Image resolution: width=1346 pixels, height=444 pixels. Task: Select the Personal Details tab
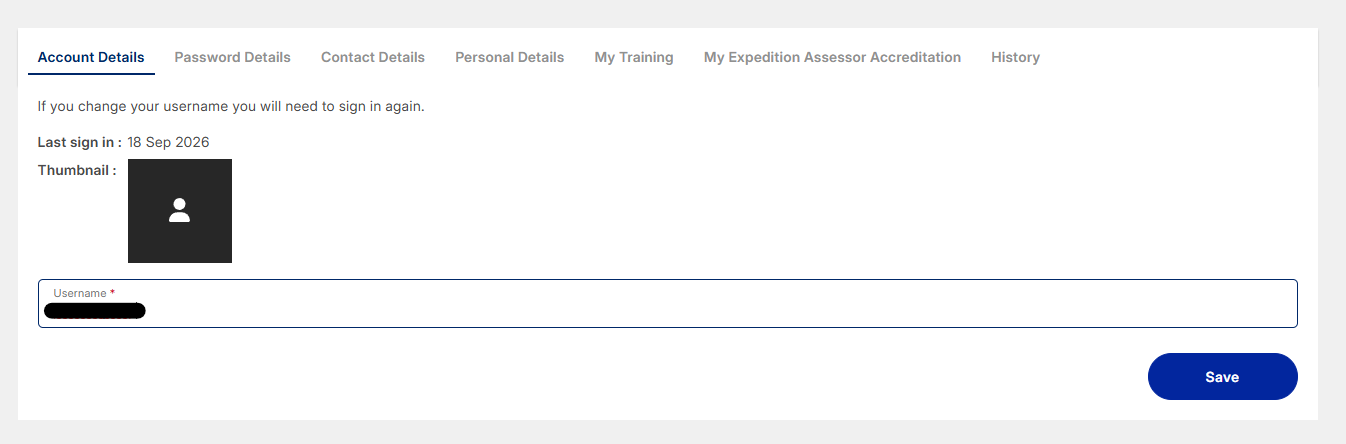coord(509,57)
